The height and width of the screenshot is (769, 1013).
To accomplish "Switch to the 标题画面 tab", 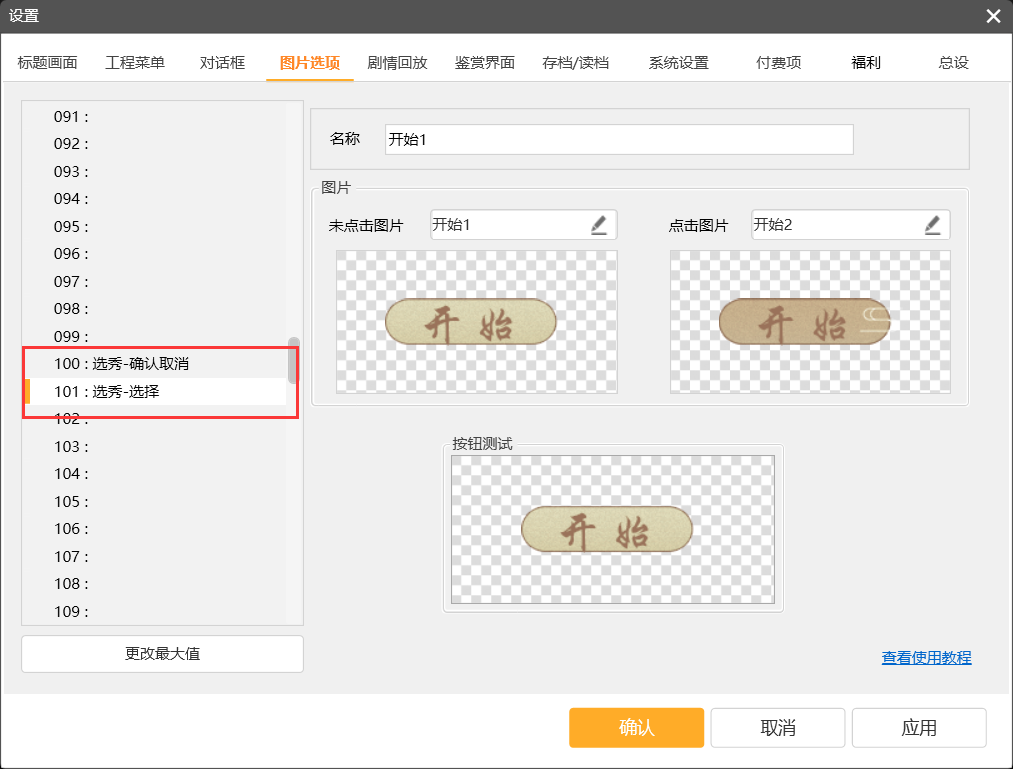I will (x=47, y=62).
